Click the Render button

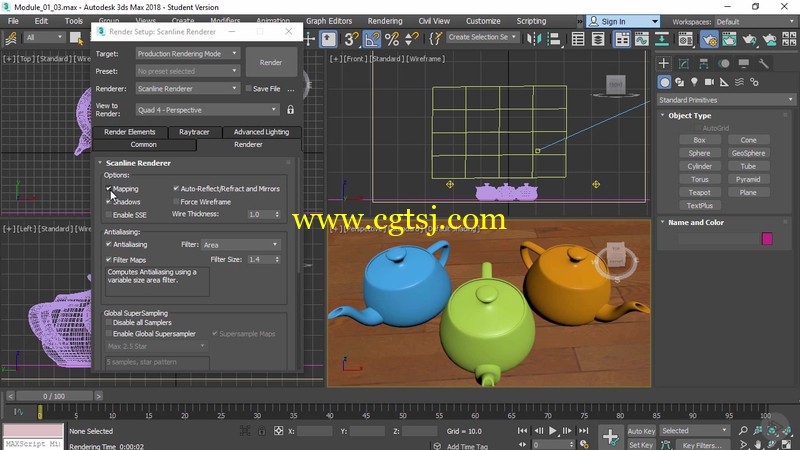tap(271, 62)
